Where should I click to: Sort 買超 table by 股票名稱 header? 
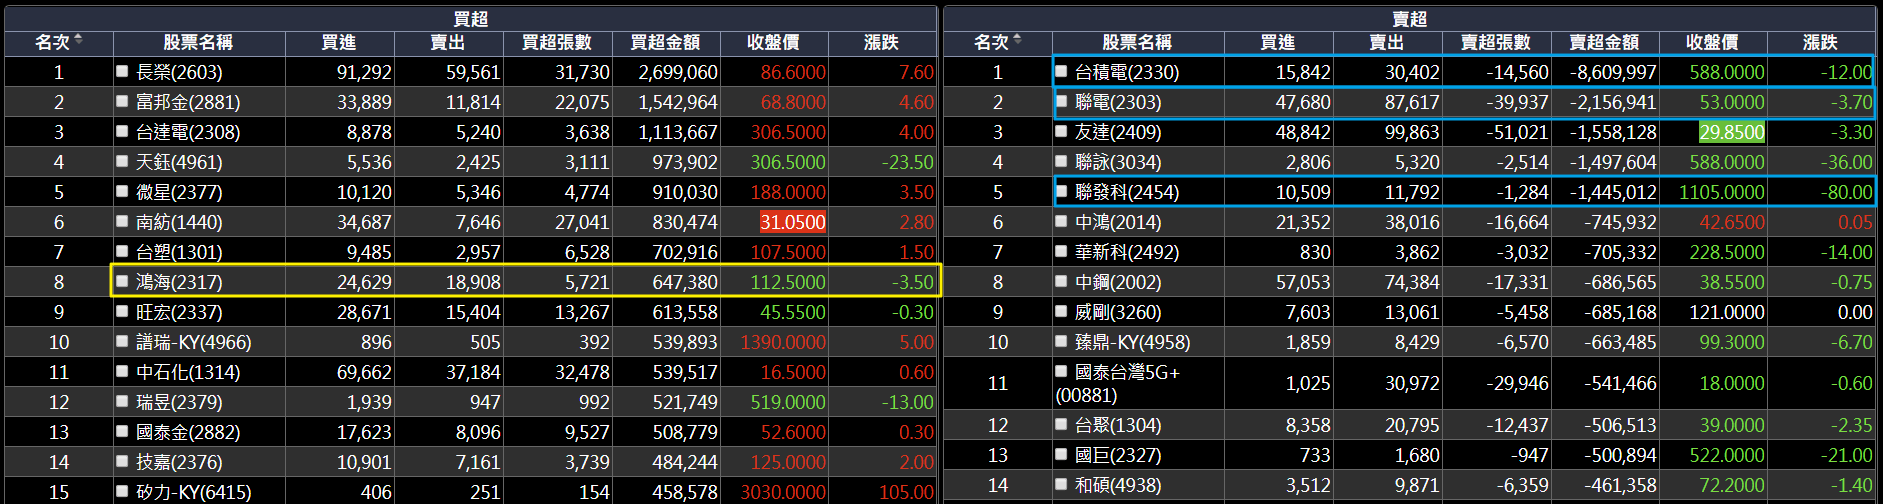[198, 42]
